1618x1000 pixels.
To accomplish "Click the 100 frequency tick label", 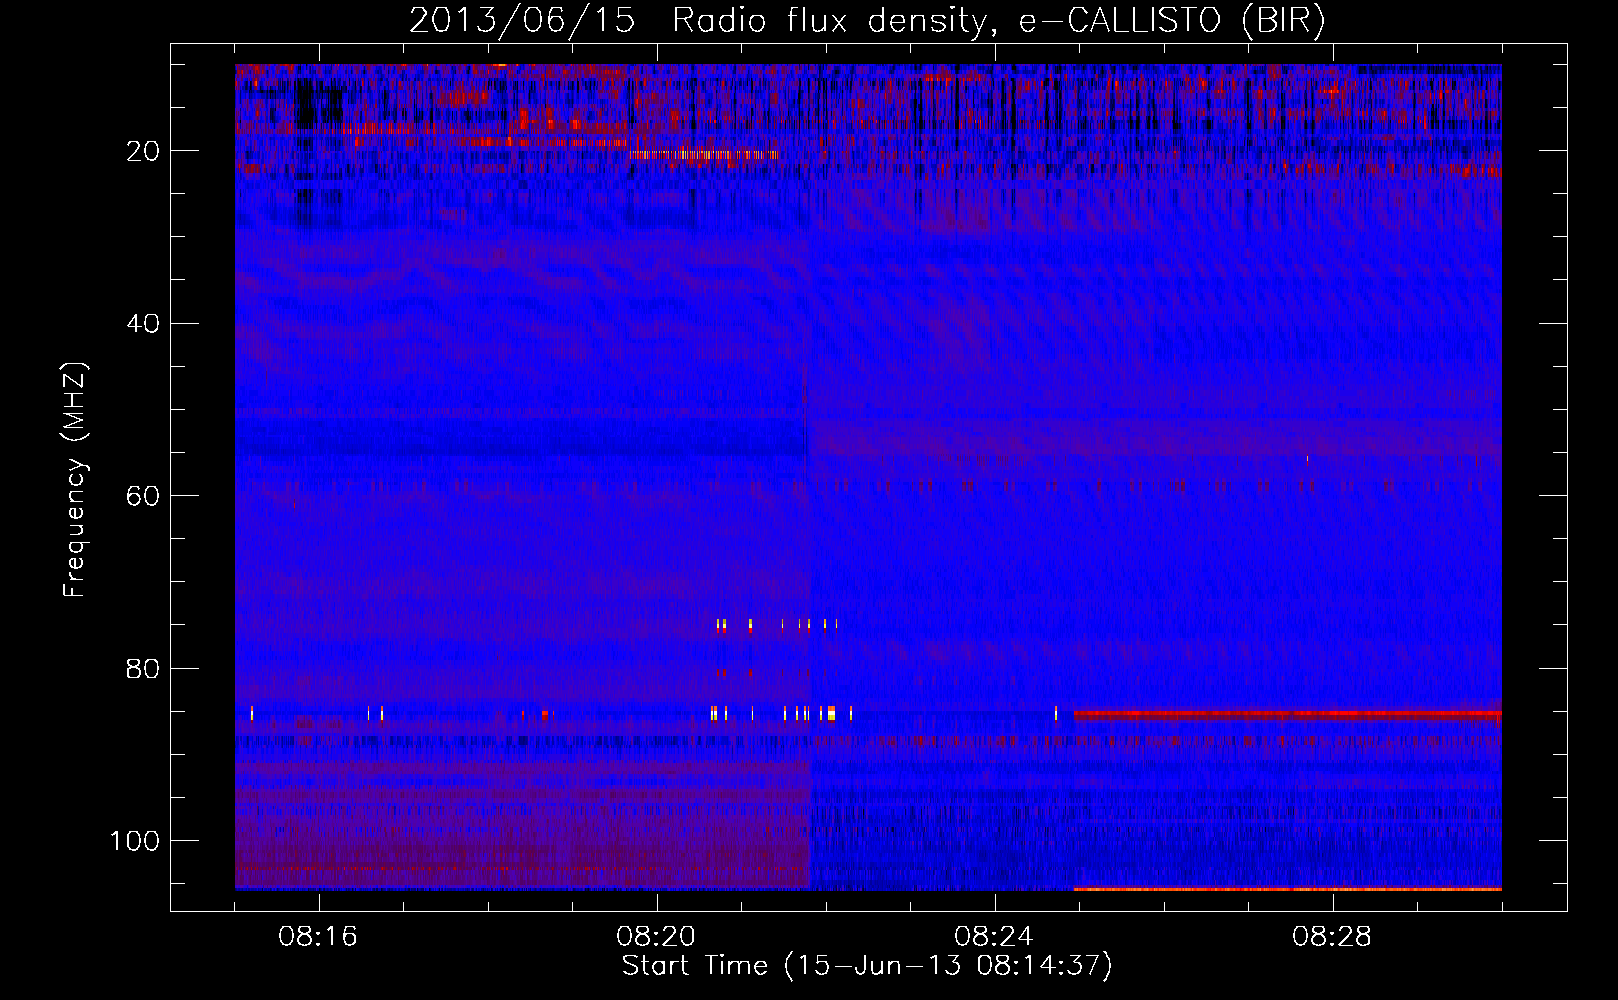I will 135,841.
